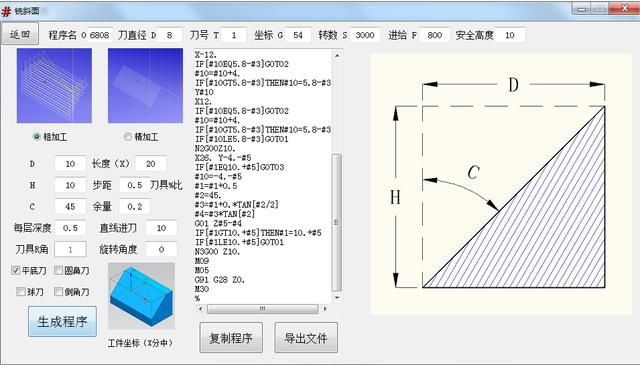Click the code line 'M09'

coord(202,261)
